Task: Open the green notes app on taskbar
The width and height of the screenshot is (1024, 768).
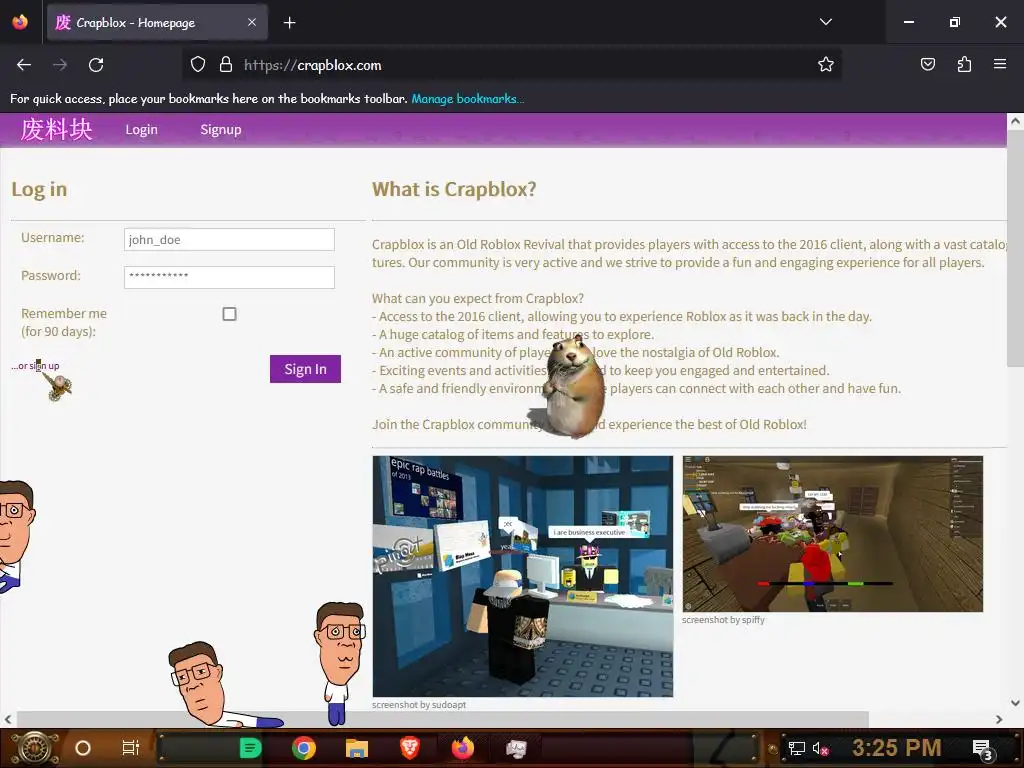Action: pyautogui.click(x=251, y=748)
